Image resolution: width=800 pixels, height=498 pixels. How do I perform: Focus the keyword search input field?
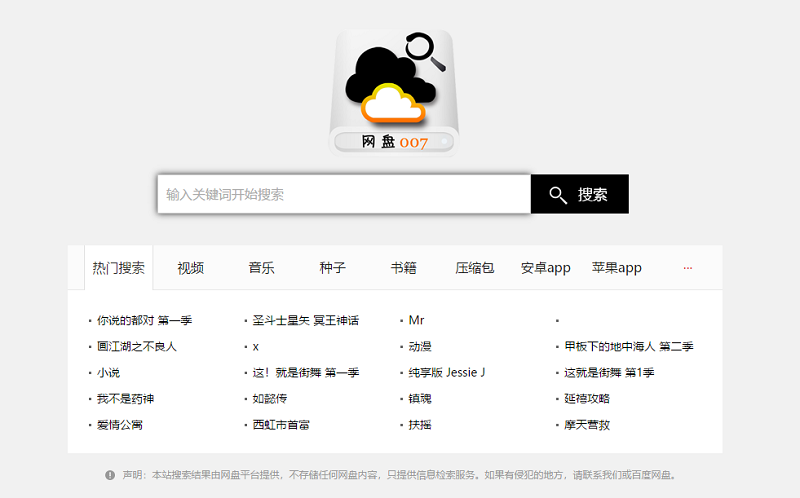click(344, 194)
